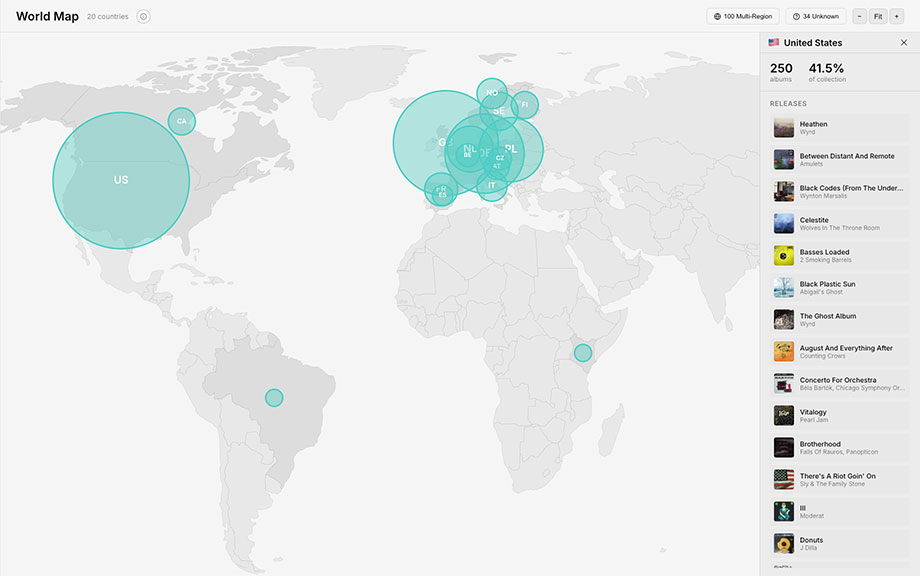The image size is (920, 576).
Task: Open the 100 Multi-Region list
Action: [741, 15]
